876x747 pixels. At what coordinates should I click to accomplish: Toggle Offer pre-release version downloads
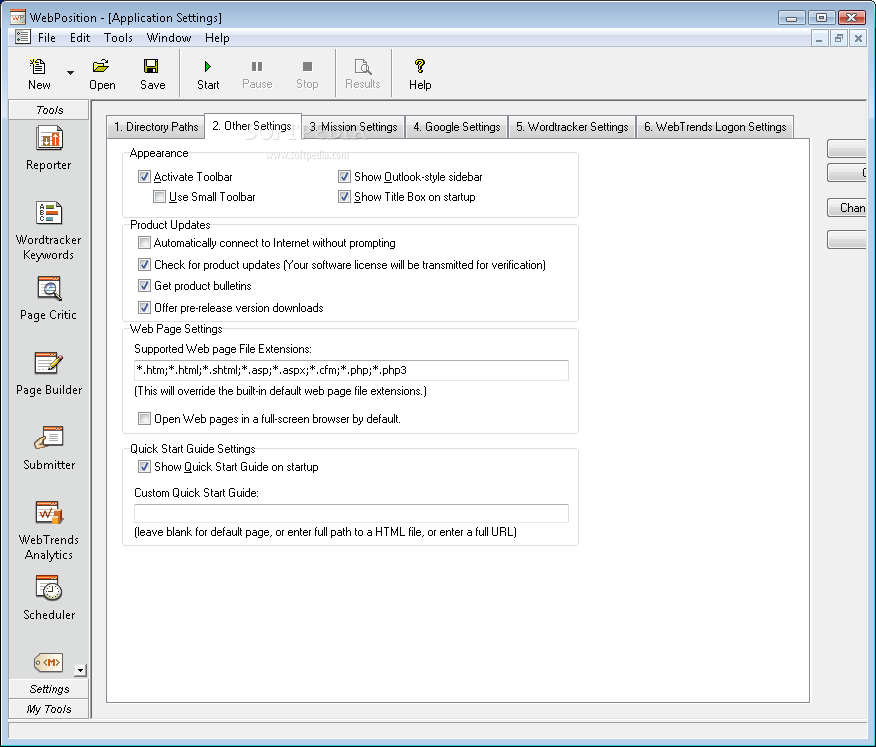pyautogui.click(x=144, y=307)
